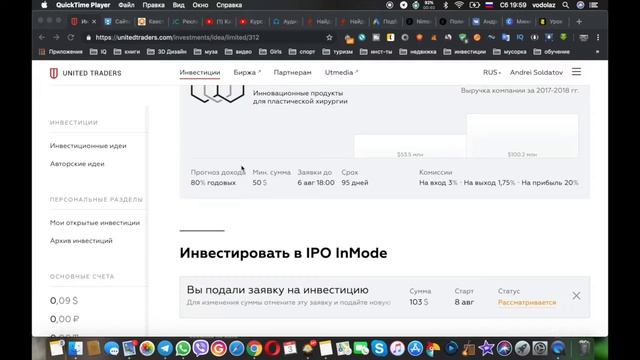The image size is (640, 360).
Task: Launch Google Chrome from the dock
Action: [x=254, y=349]
